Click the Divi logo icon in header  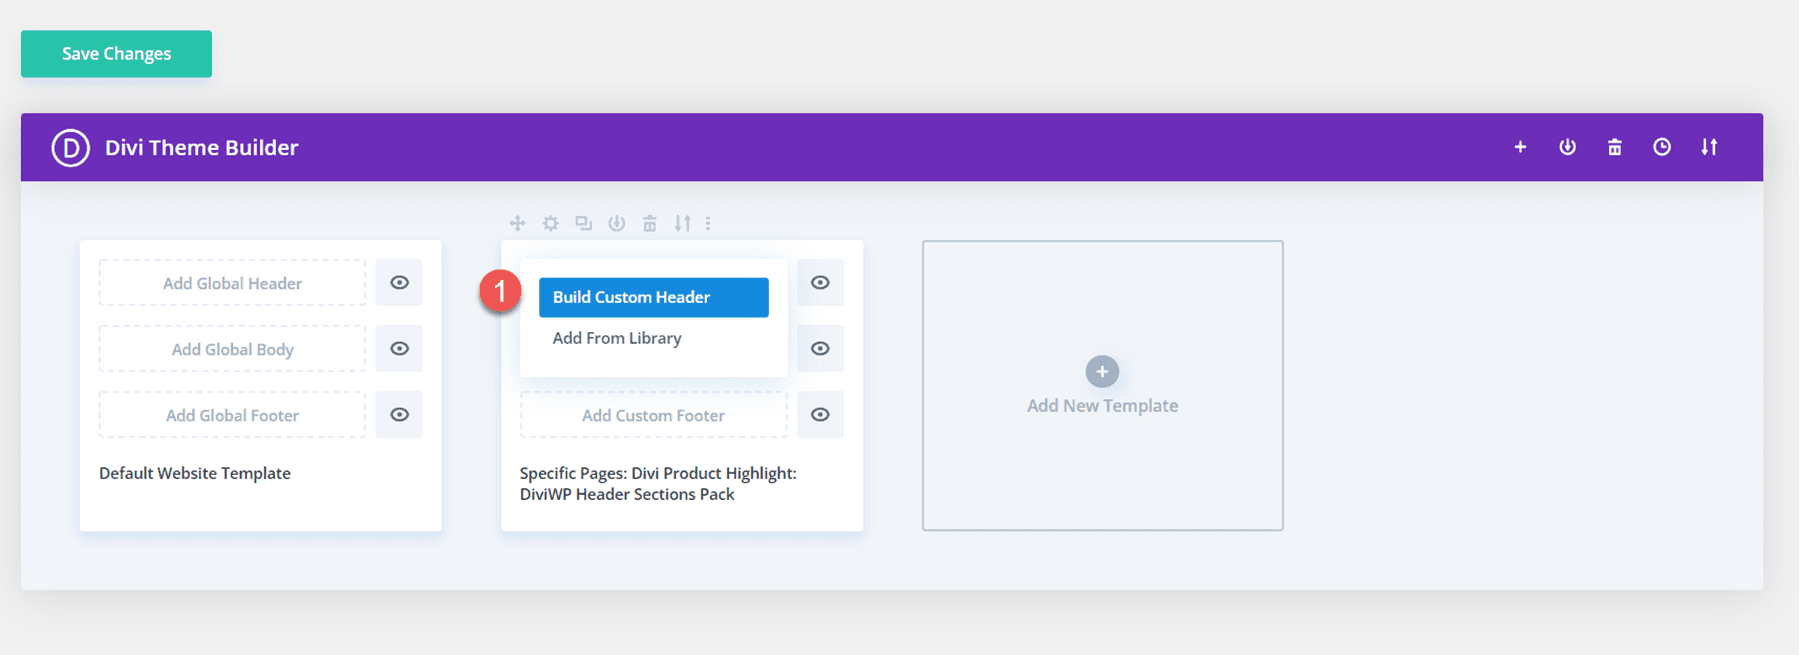click(x=71, y=148)
